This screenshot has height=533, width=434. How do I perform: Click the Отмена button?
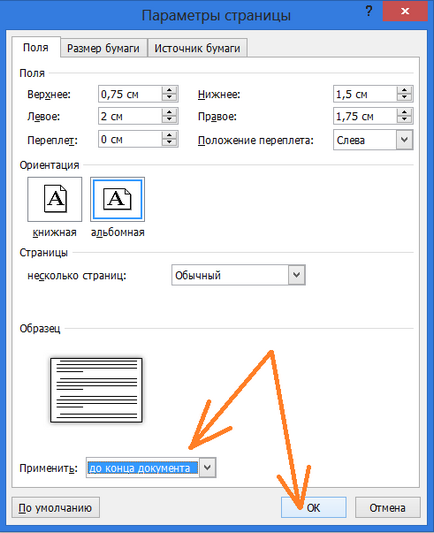tap(387, 508)
